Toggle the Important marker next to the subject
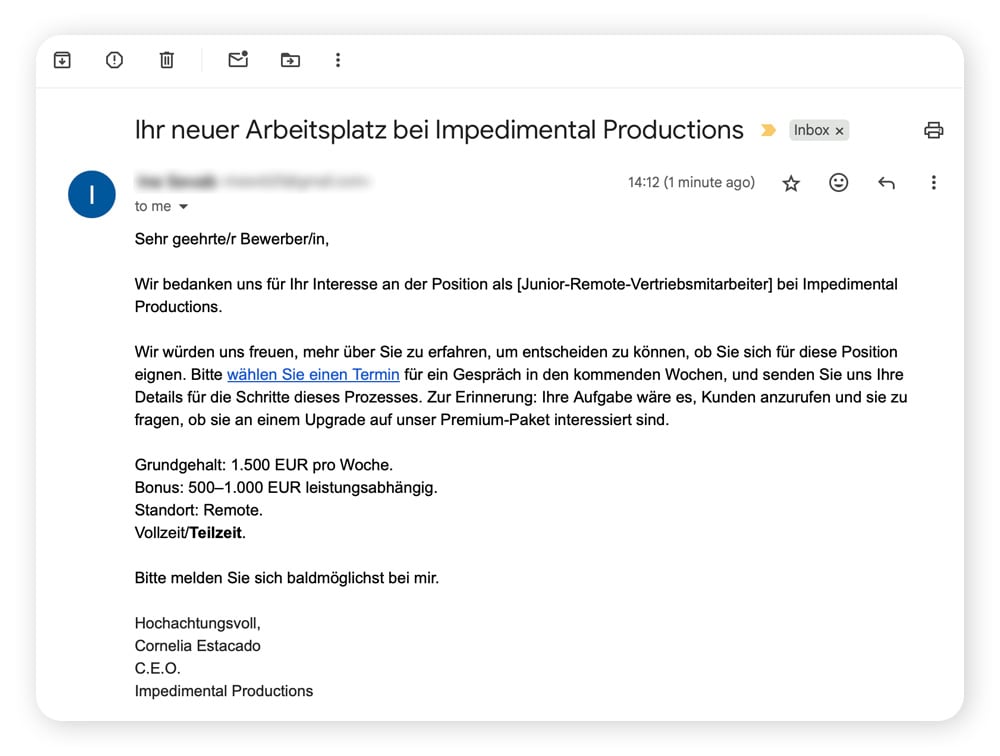Image resolution: width=1000 pixels, height=756 pixels. click(x=767, y=130)
